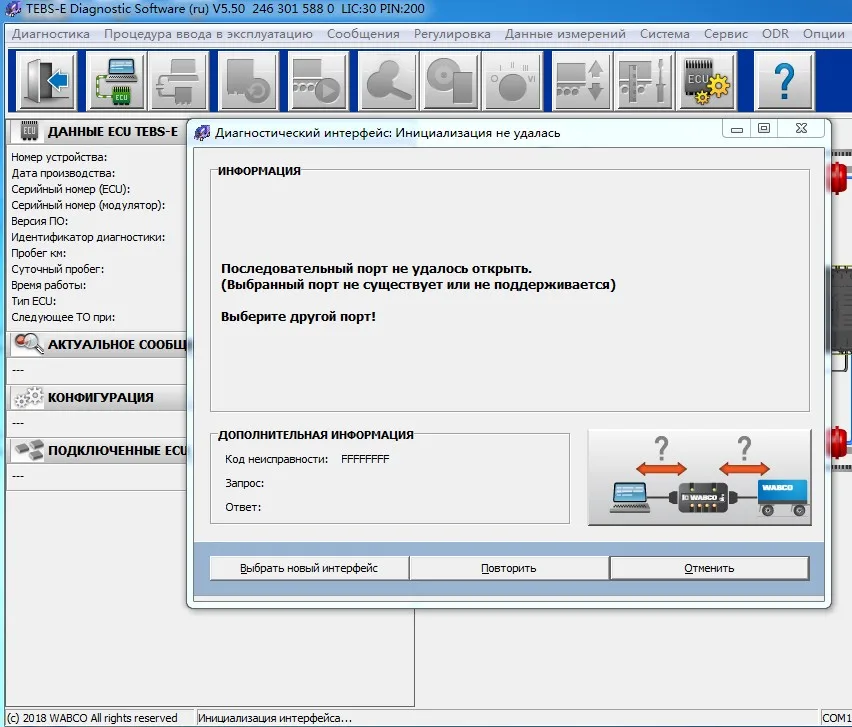Start diagnostics with laptop-ECU connection icon
852x727 pixels.
pyautogui.click(x=111, y=80)
